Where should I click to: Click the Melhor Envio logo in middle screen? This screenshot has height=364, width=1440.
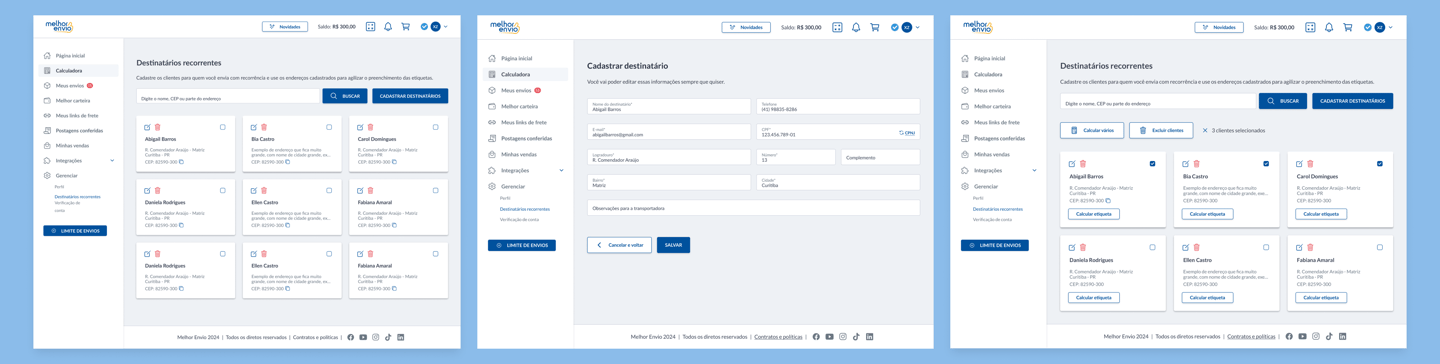click(x=505, y=27)
